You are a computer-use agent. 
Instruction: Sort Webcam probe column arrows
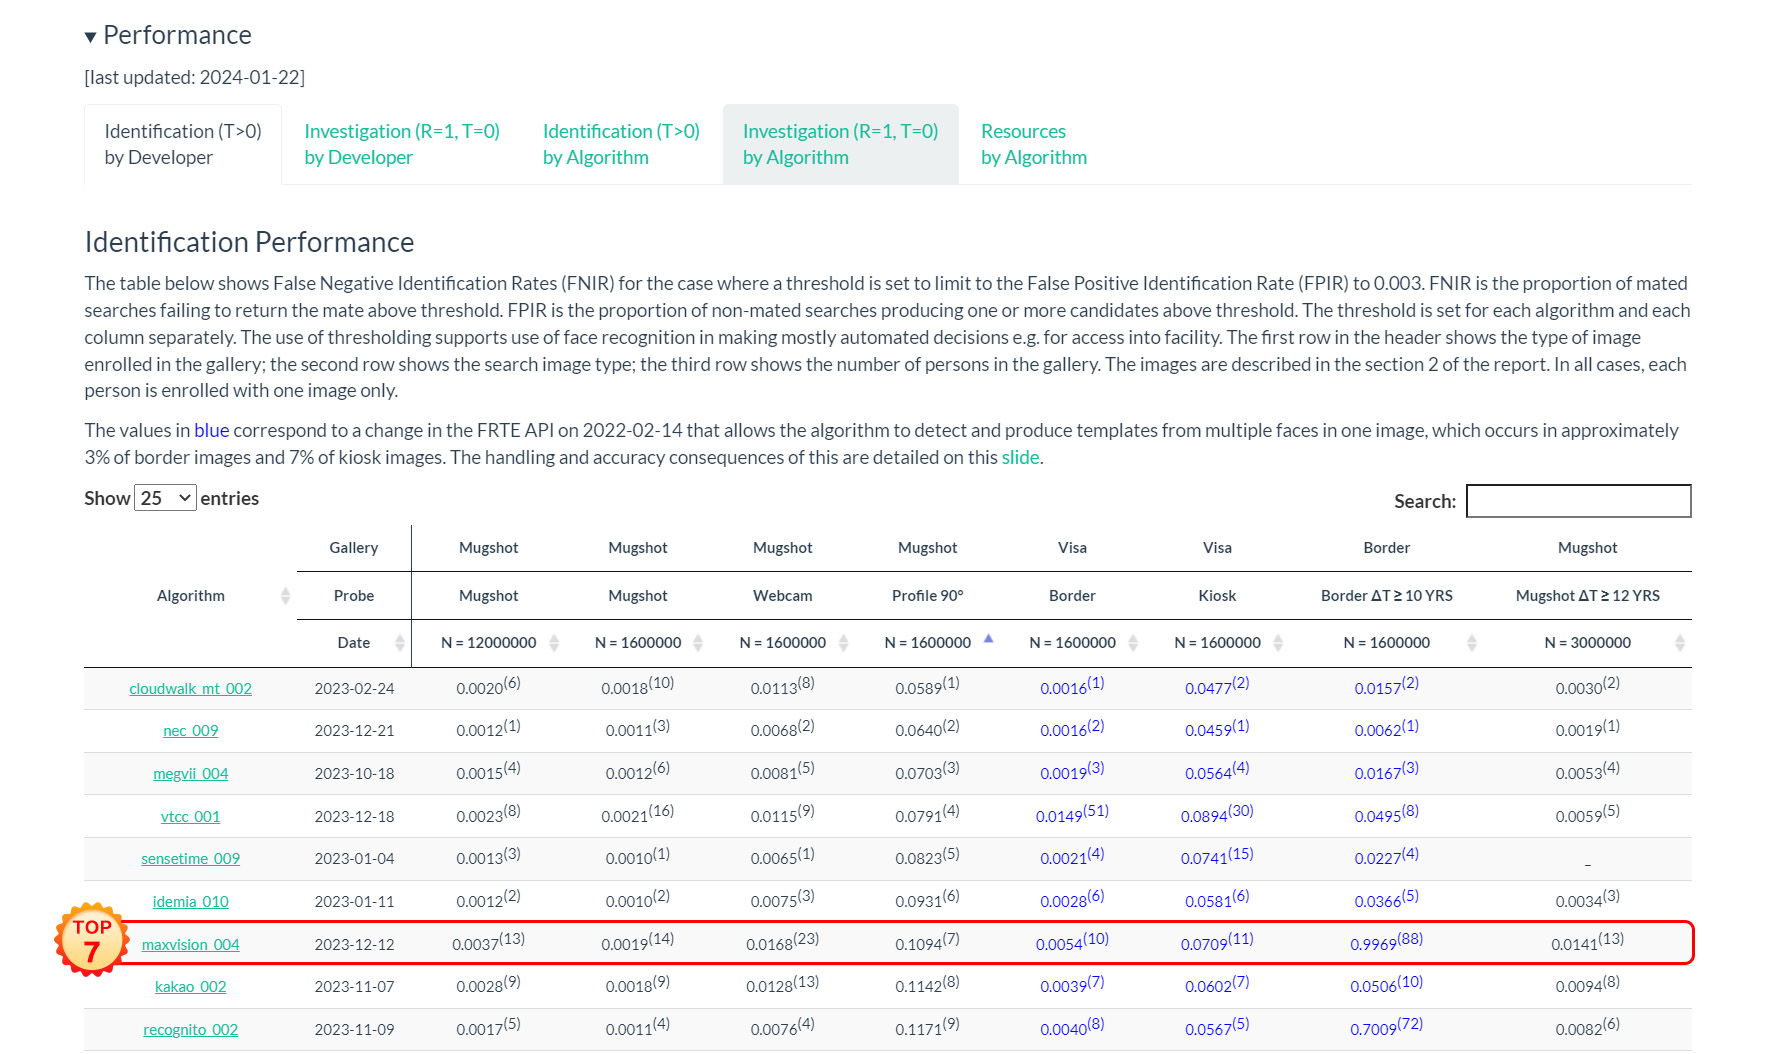(x=843, y=643)
